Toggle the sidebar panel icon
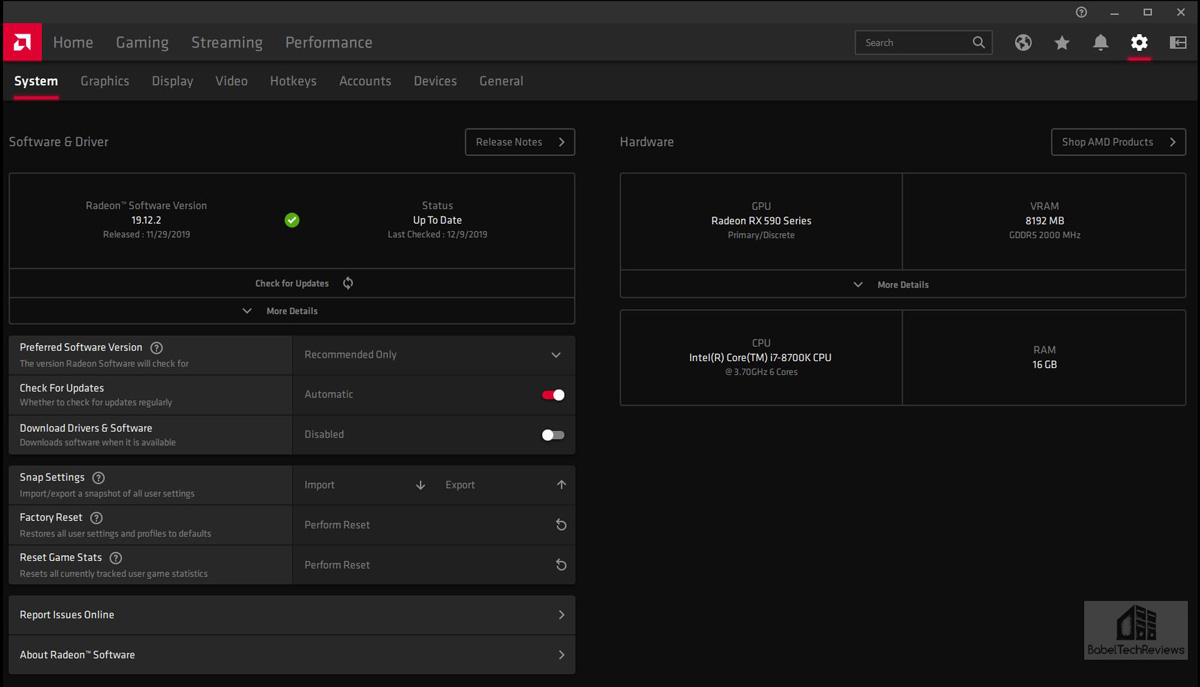Viewport: 1200px width, 687px height. (x=1178, y=43)
